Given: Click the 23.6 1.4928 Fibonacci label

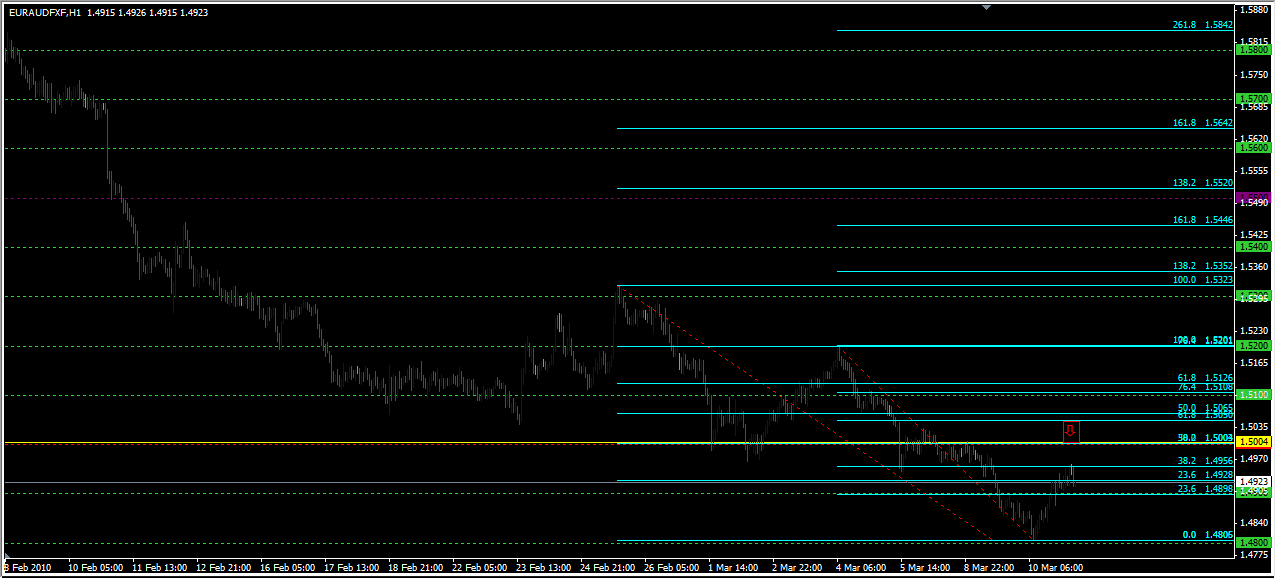Looking at the screenshot, I should click(1204, 475).
